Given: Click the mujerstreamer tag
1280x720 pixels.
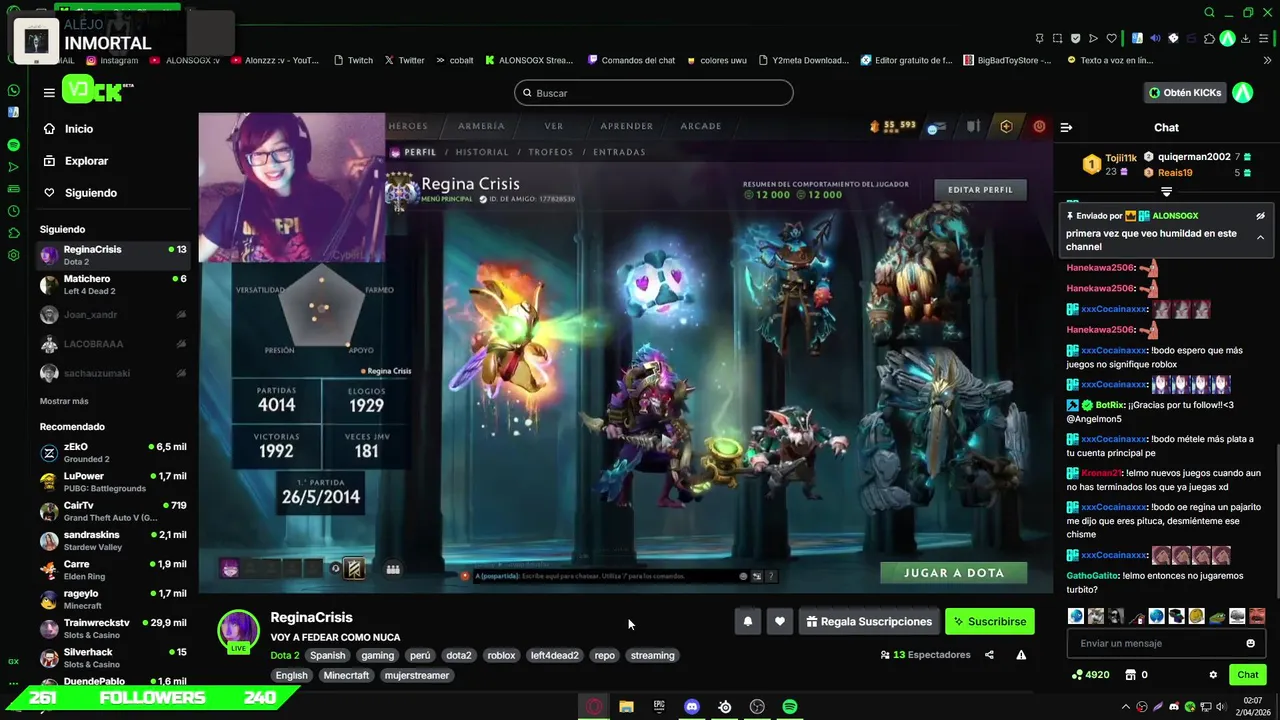Looking at the screenshot, I should point(417,676).
